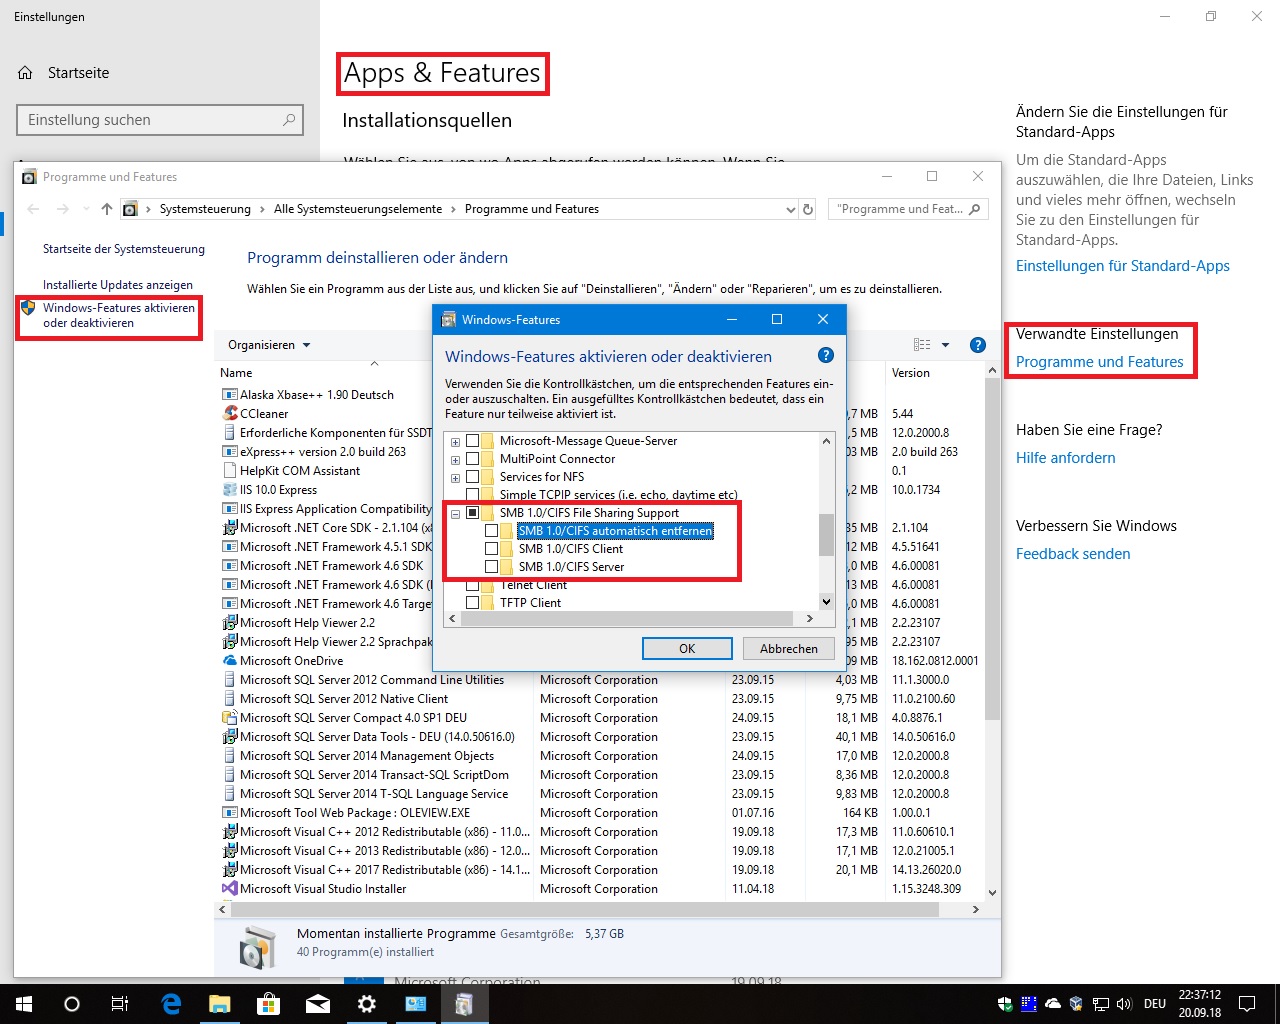1280x1024 pixels.
Task: Click the vertical scrollbar thumb in the program list
Action: pyautogui.click(x=992, y=548)
